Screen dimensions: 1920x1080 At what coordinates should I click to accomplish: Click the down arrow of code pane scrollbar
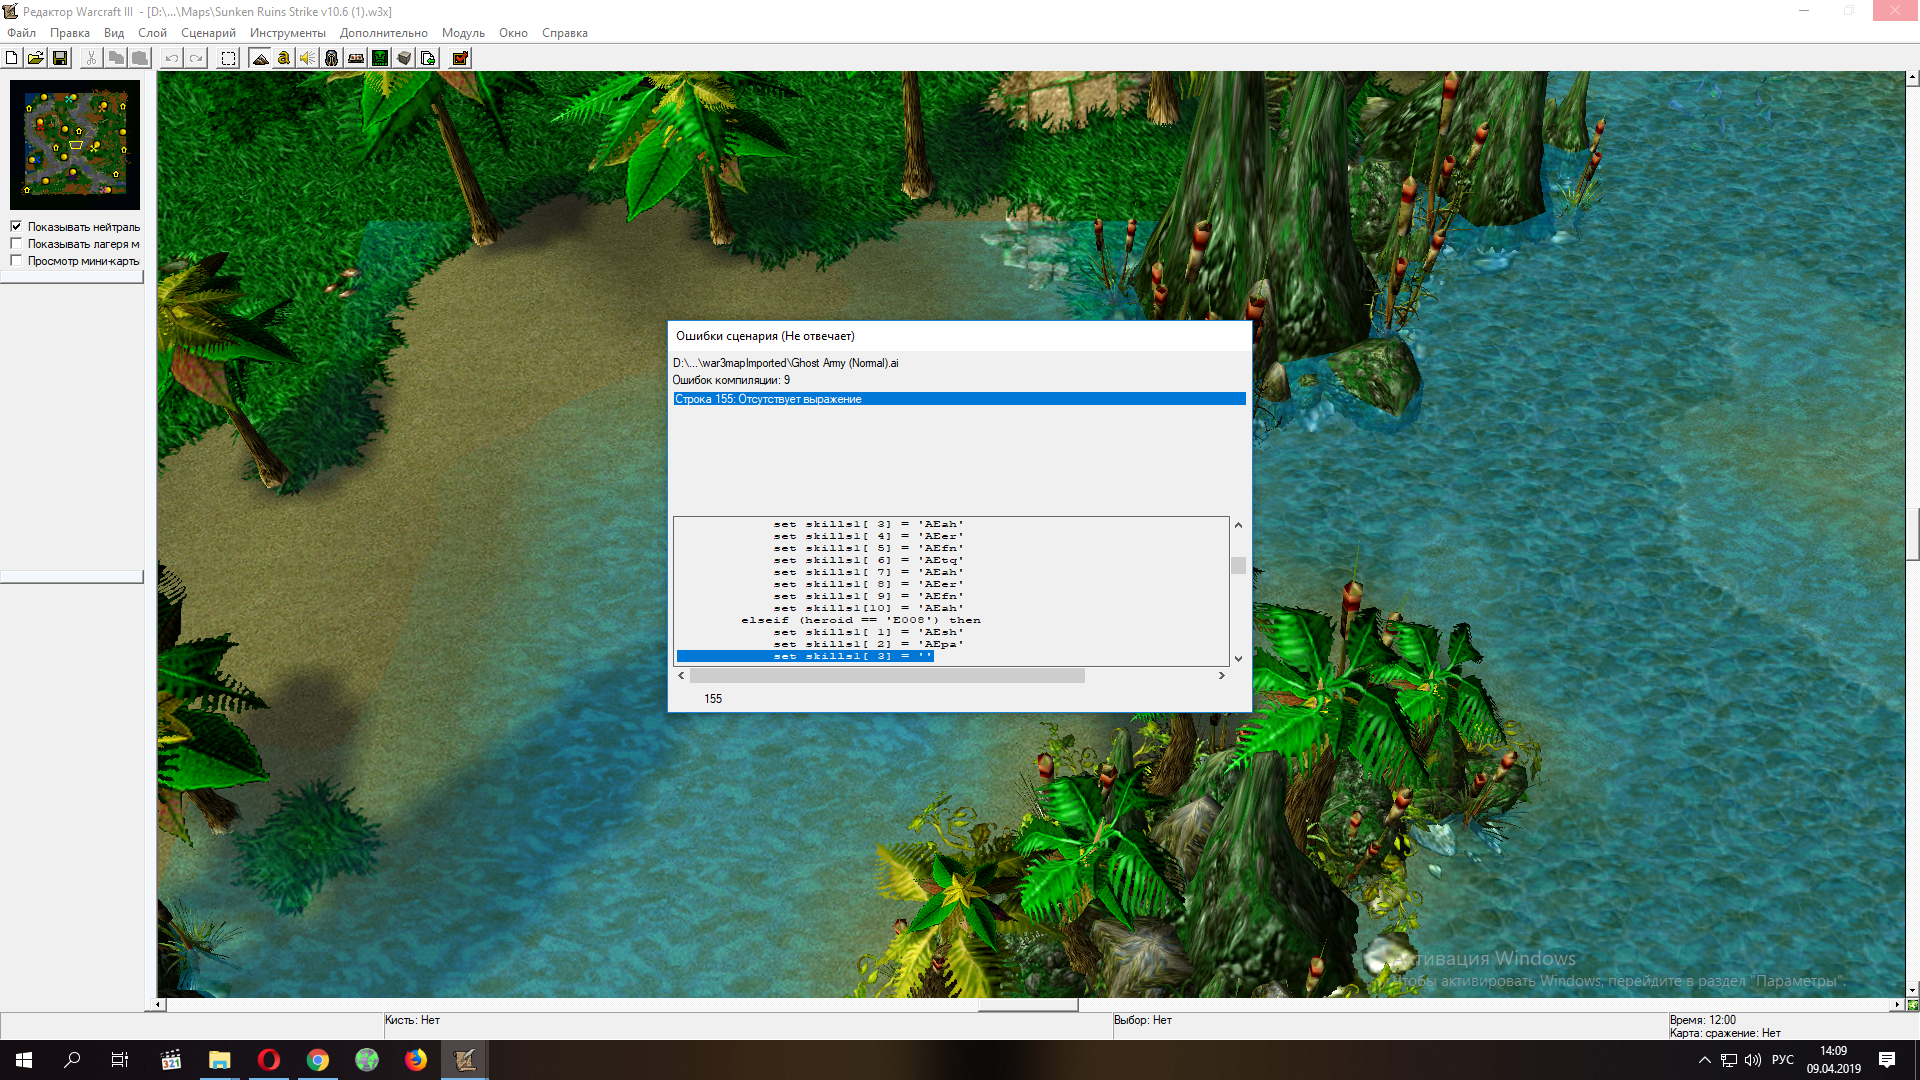pos(1238,659)
